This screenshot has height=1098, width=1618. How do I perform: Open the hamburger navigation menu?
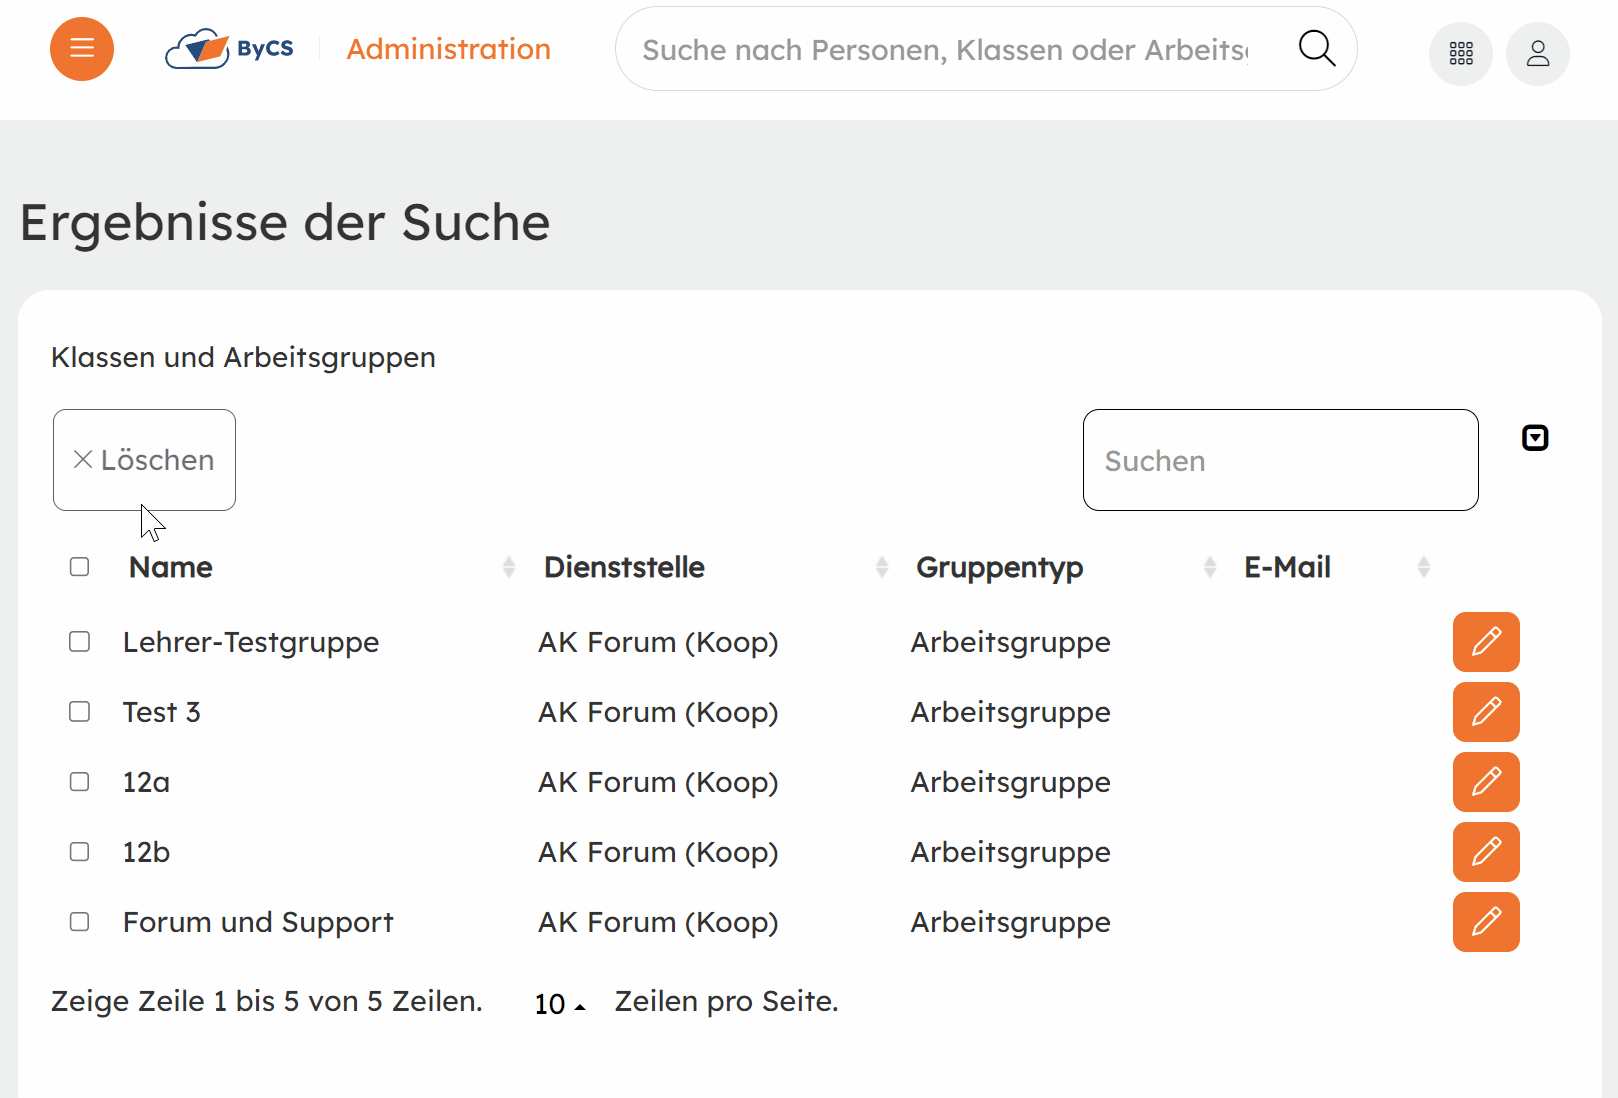[x=81, y=48]
